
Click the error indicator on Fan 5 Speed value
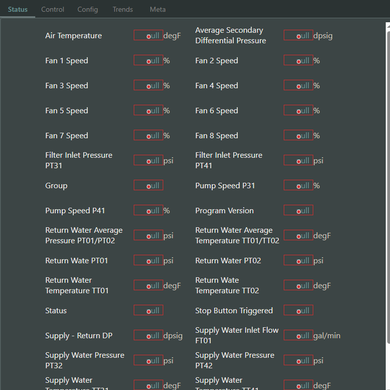tap(149, 111)
